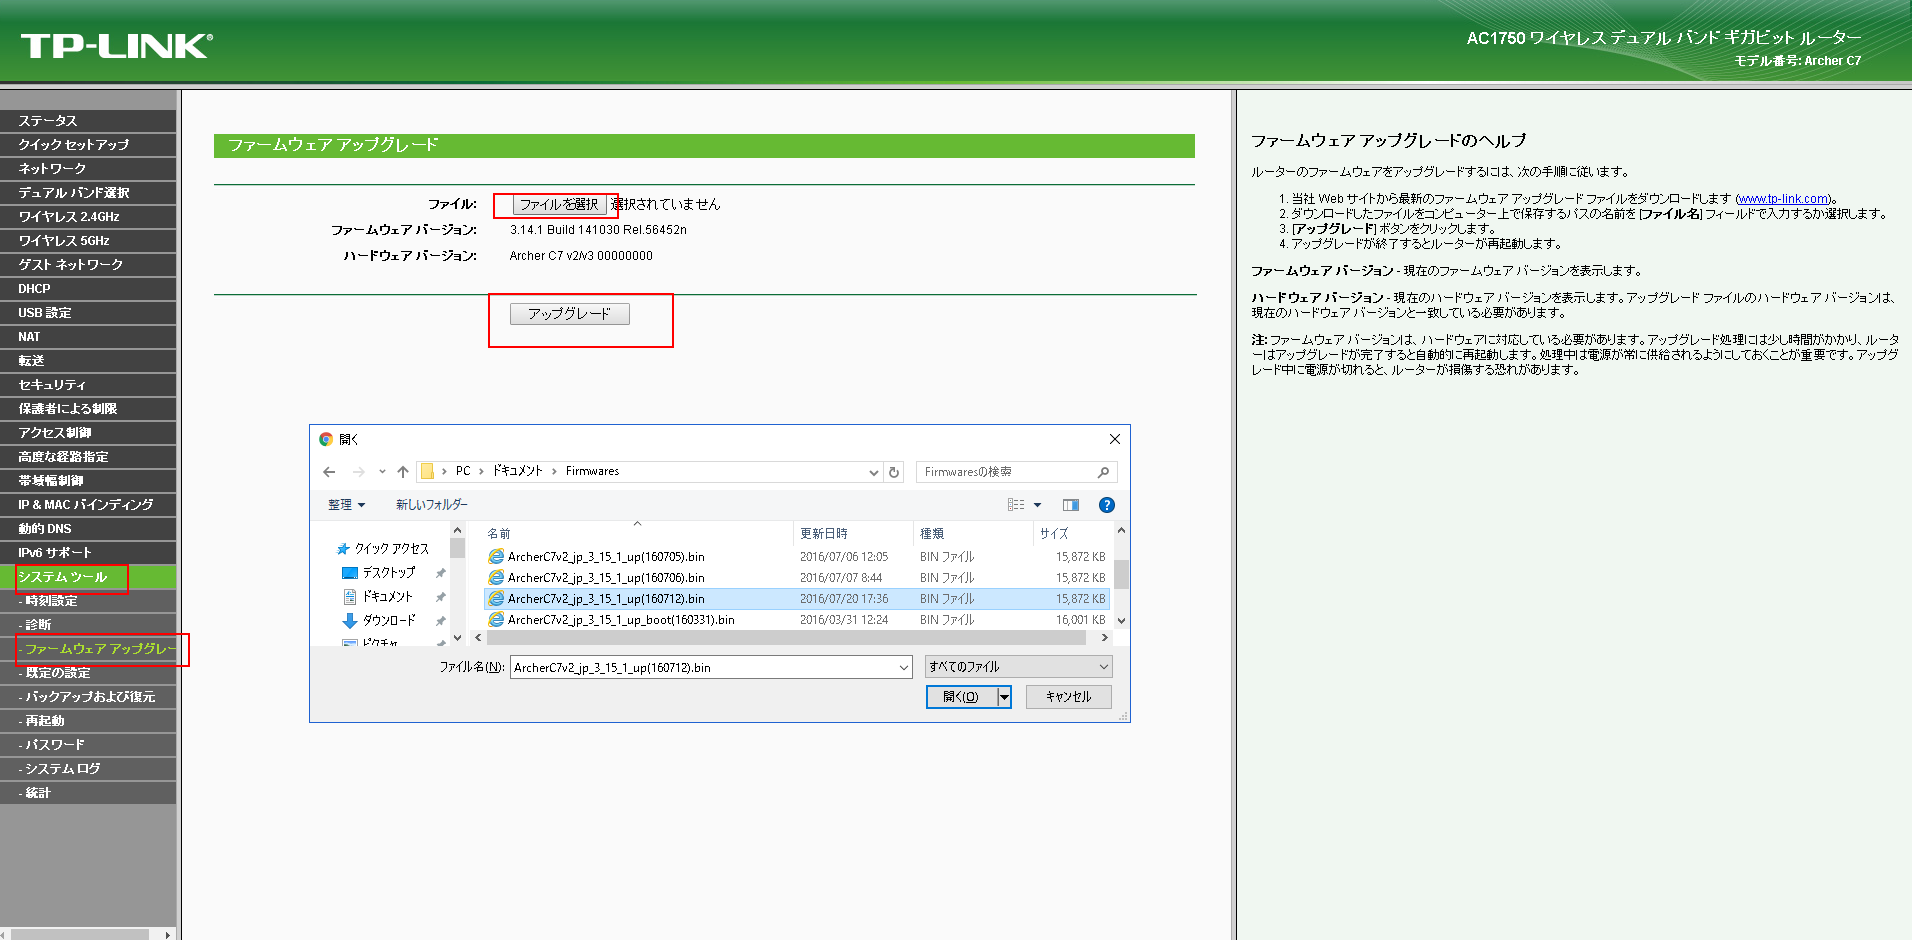This screenshot has height=940, width=1912.
Task: Expand the PC breadcrumb chevron
Action: coord(481,472)
